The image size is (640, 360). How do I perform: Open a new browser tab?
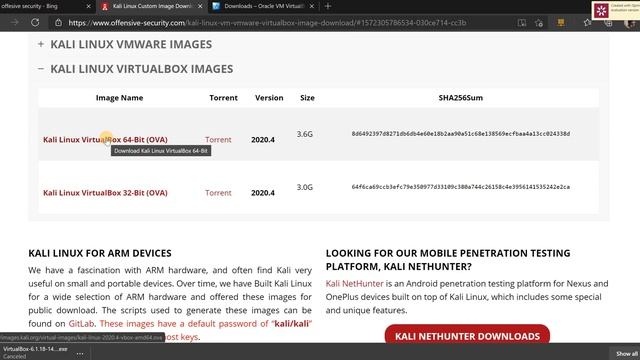coord(327,6)
